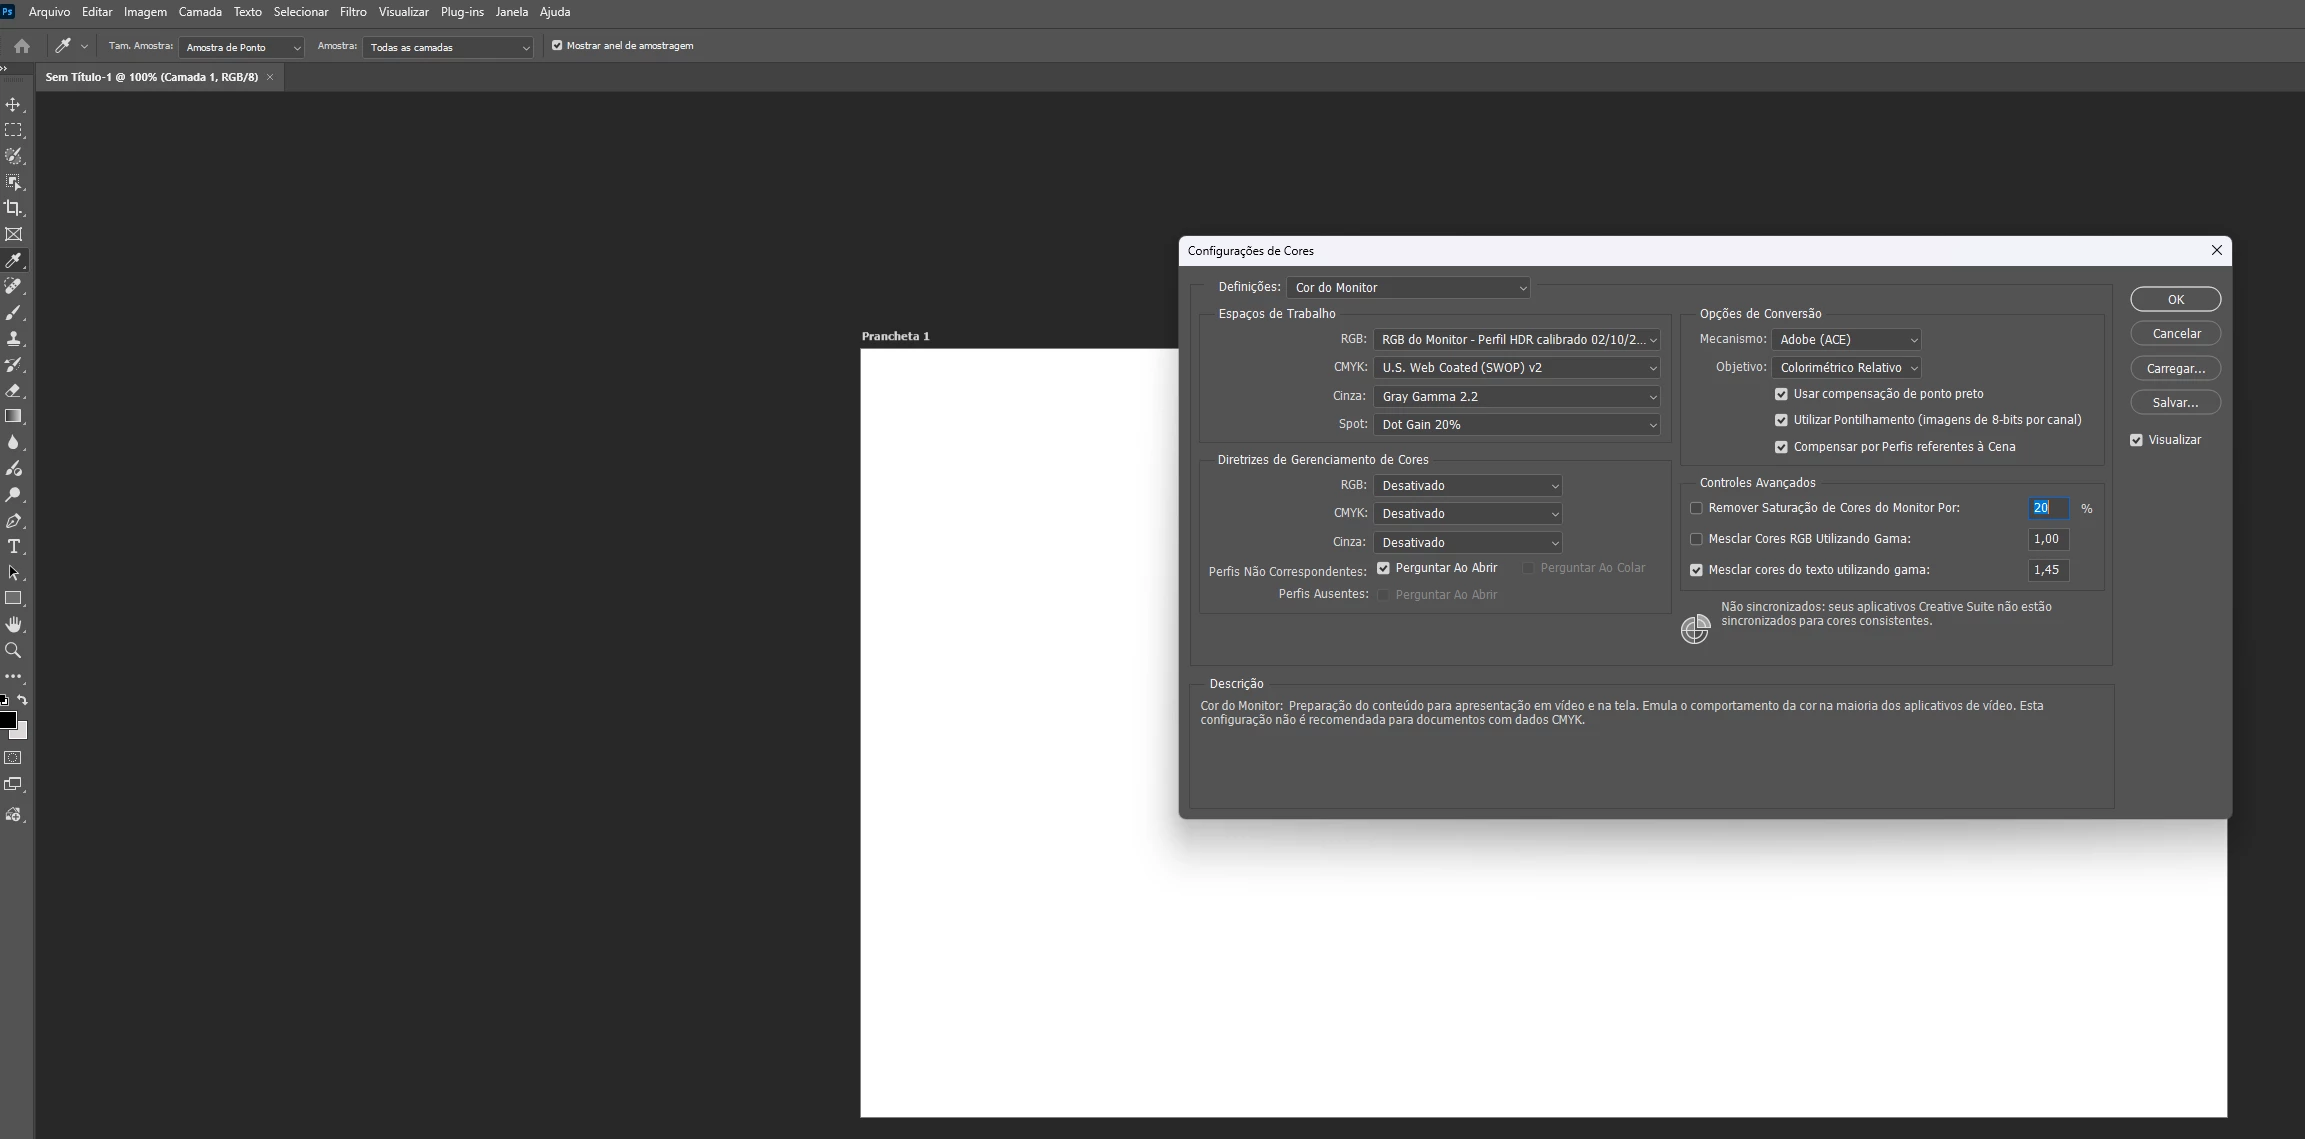Toggle the Visualizar preview checkbox

[x=2136, y=440]
